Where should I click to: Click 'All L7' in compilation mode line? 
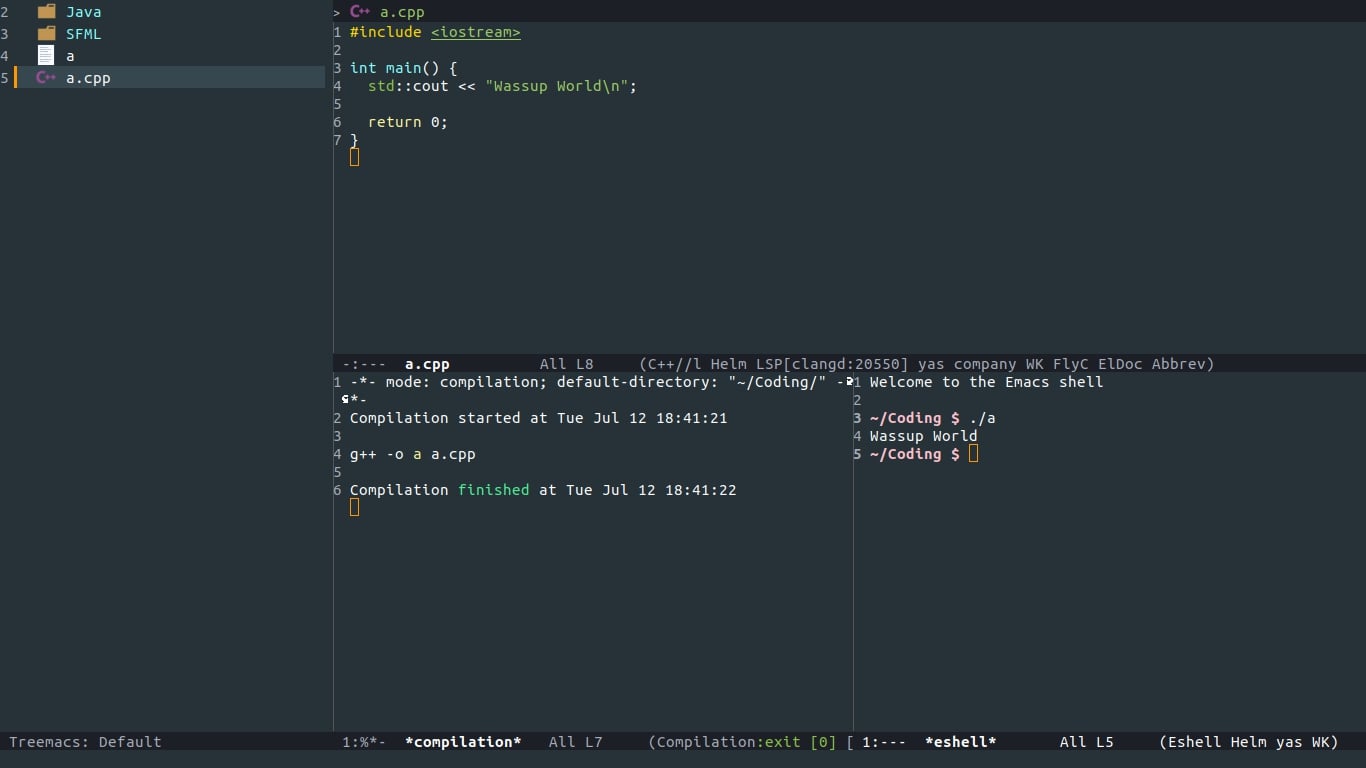click(x=575, y=742)
